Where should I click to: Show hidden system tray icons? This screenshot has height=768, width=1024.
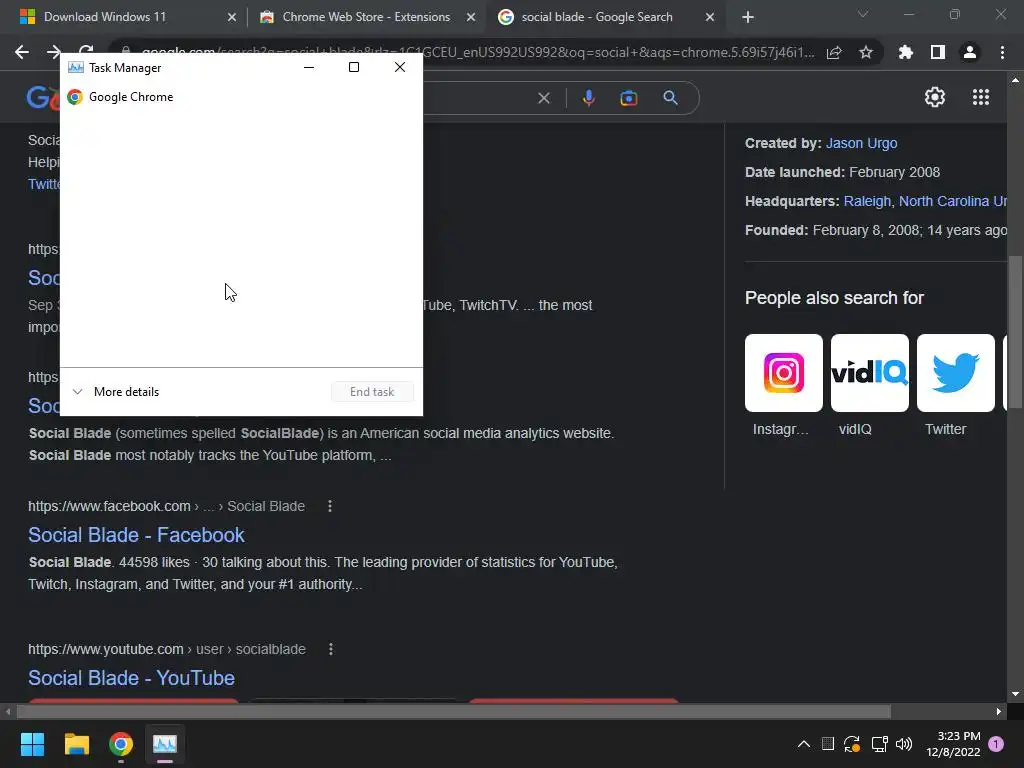coord(804,744)
